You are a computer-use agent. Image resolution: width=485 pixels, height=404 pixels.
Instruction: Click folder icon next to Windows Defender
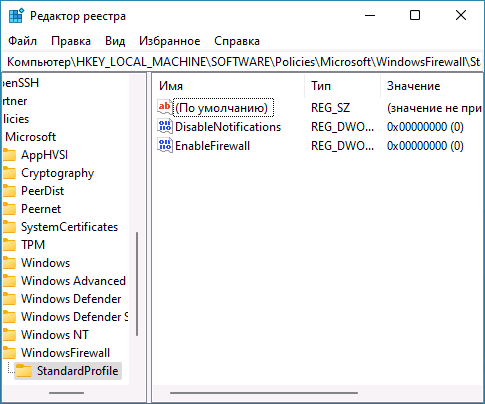click(x=10, y=299)
